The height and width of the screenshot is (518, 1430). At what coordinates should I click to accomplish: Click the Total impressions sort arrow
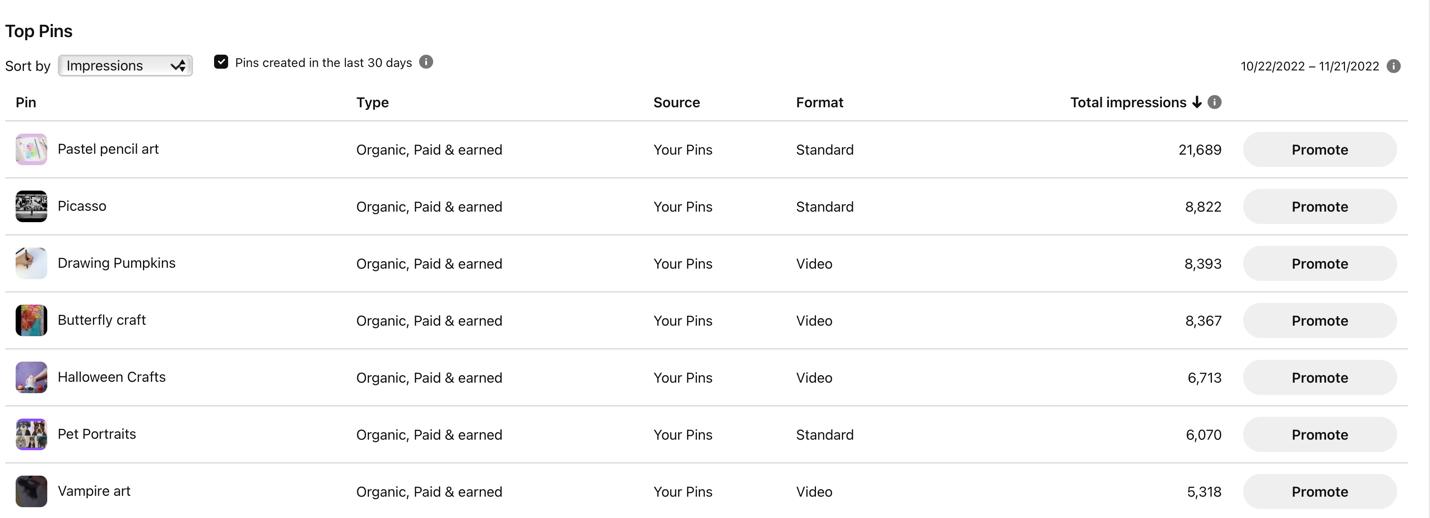(1196, 102)
